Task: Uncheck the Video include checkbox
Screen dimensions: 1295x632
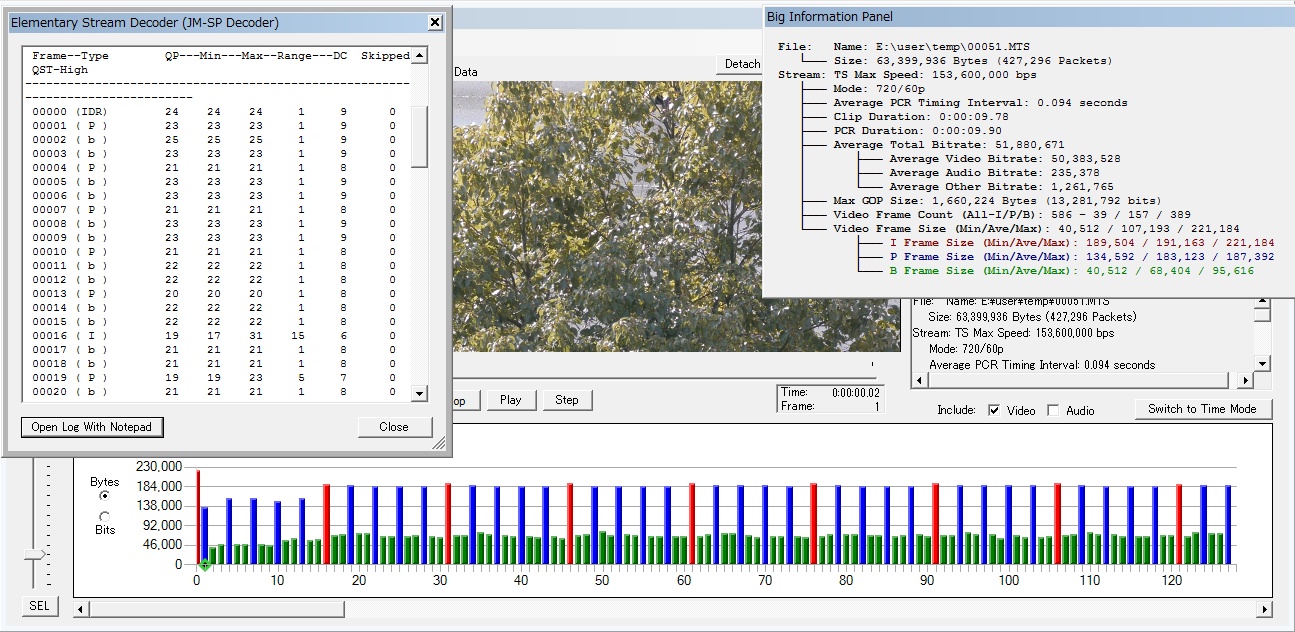Action: click(x=994, y=410)
